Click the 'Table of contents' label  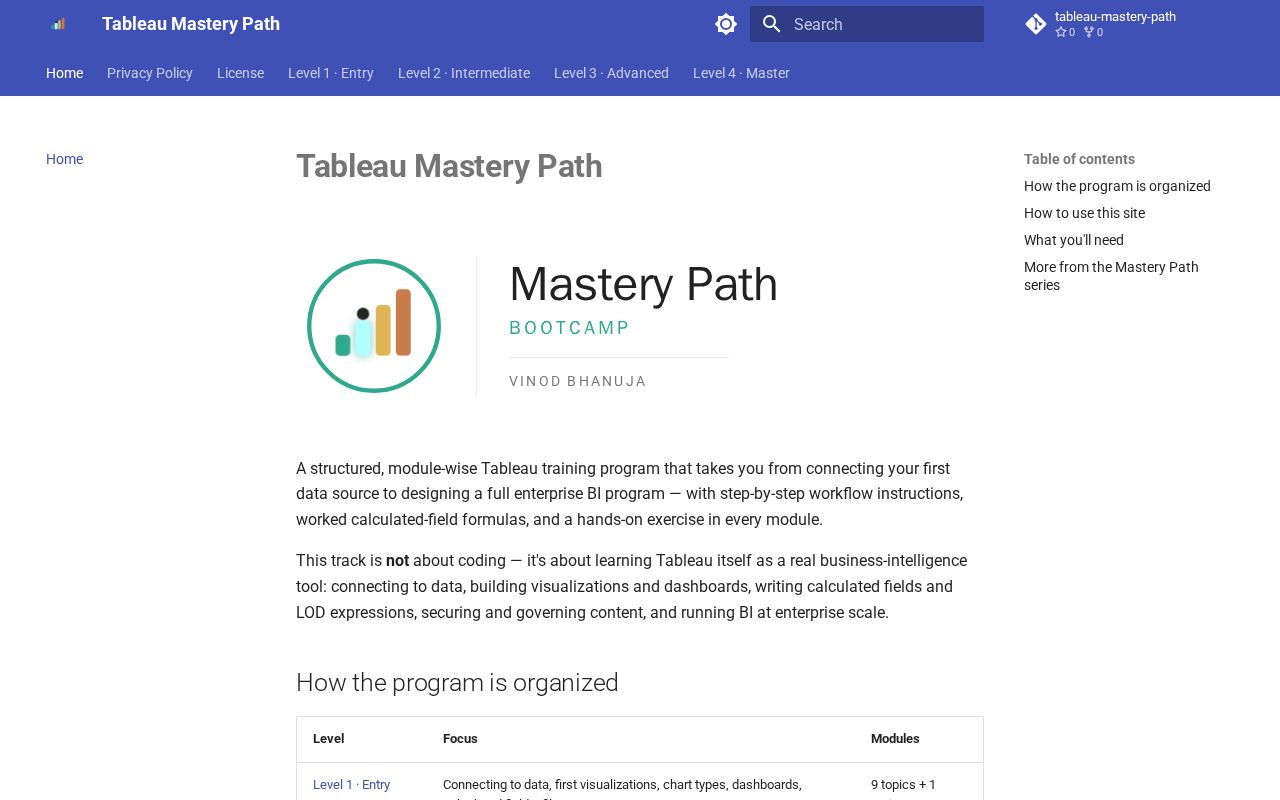point(1079,159)
